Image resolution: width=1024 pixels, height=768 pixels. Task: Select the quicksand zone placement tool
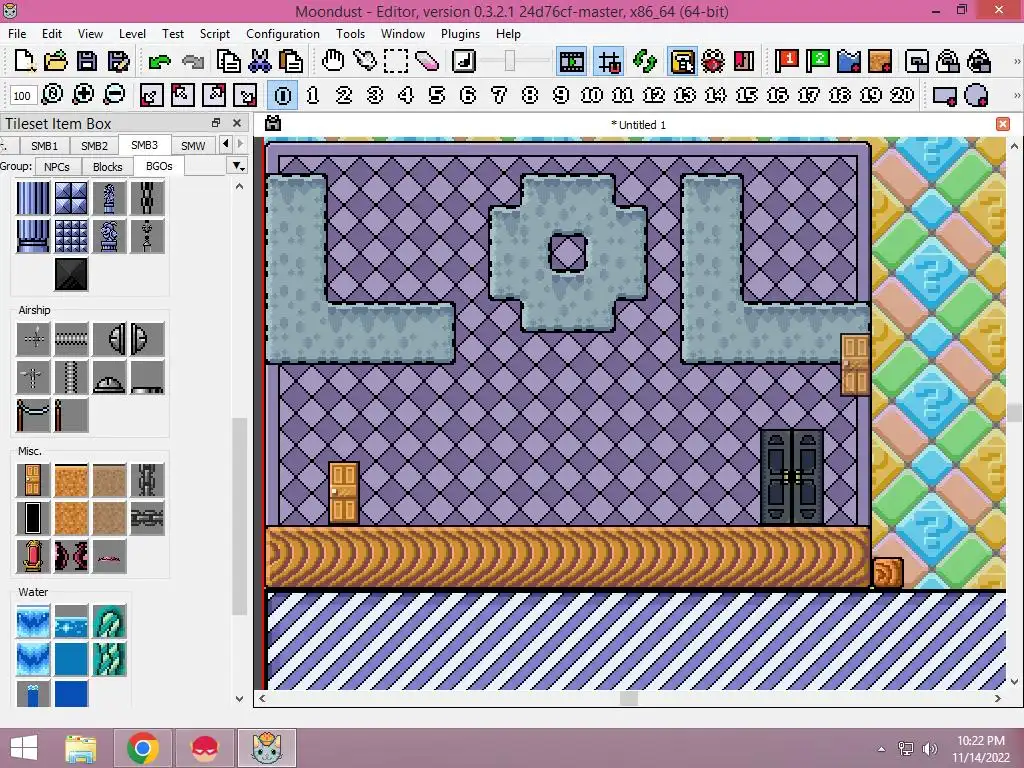coord(880,61)
